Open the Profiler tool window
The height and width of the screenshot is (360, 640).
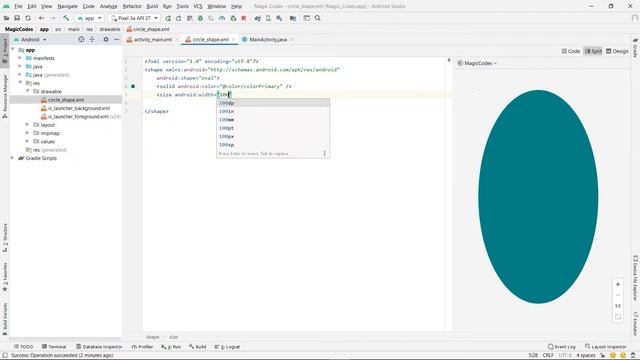click(142, 347)
